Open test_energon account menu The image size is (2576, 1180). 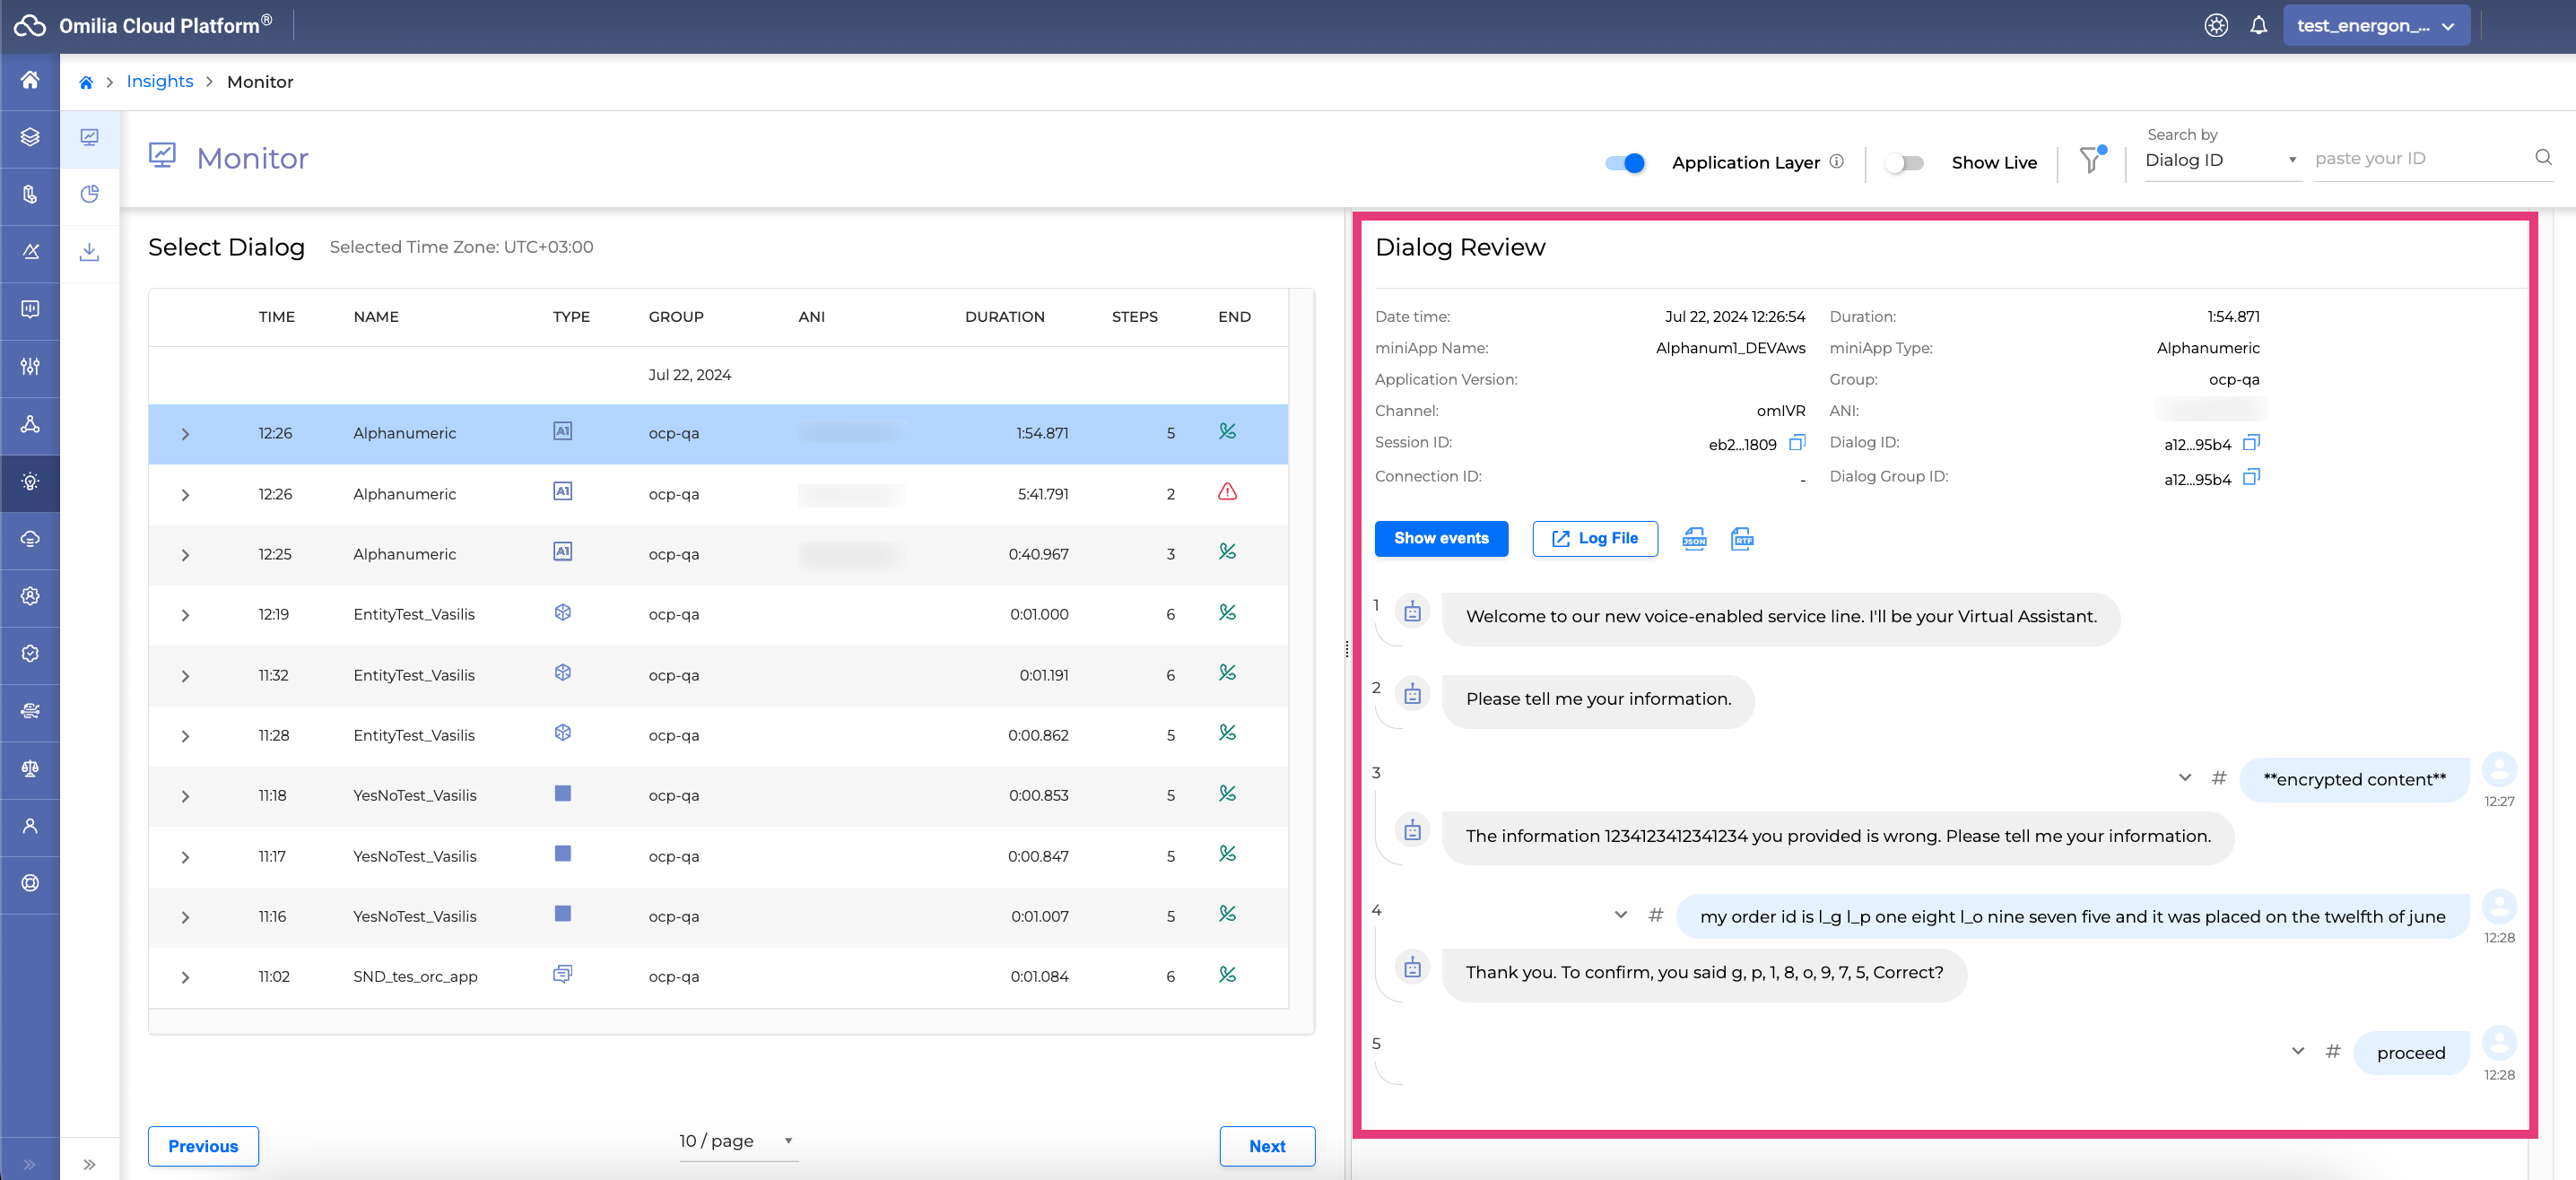[2375, 26]
